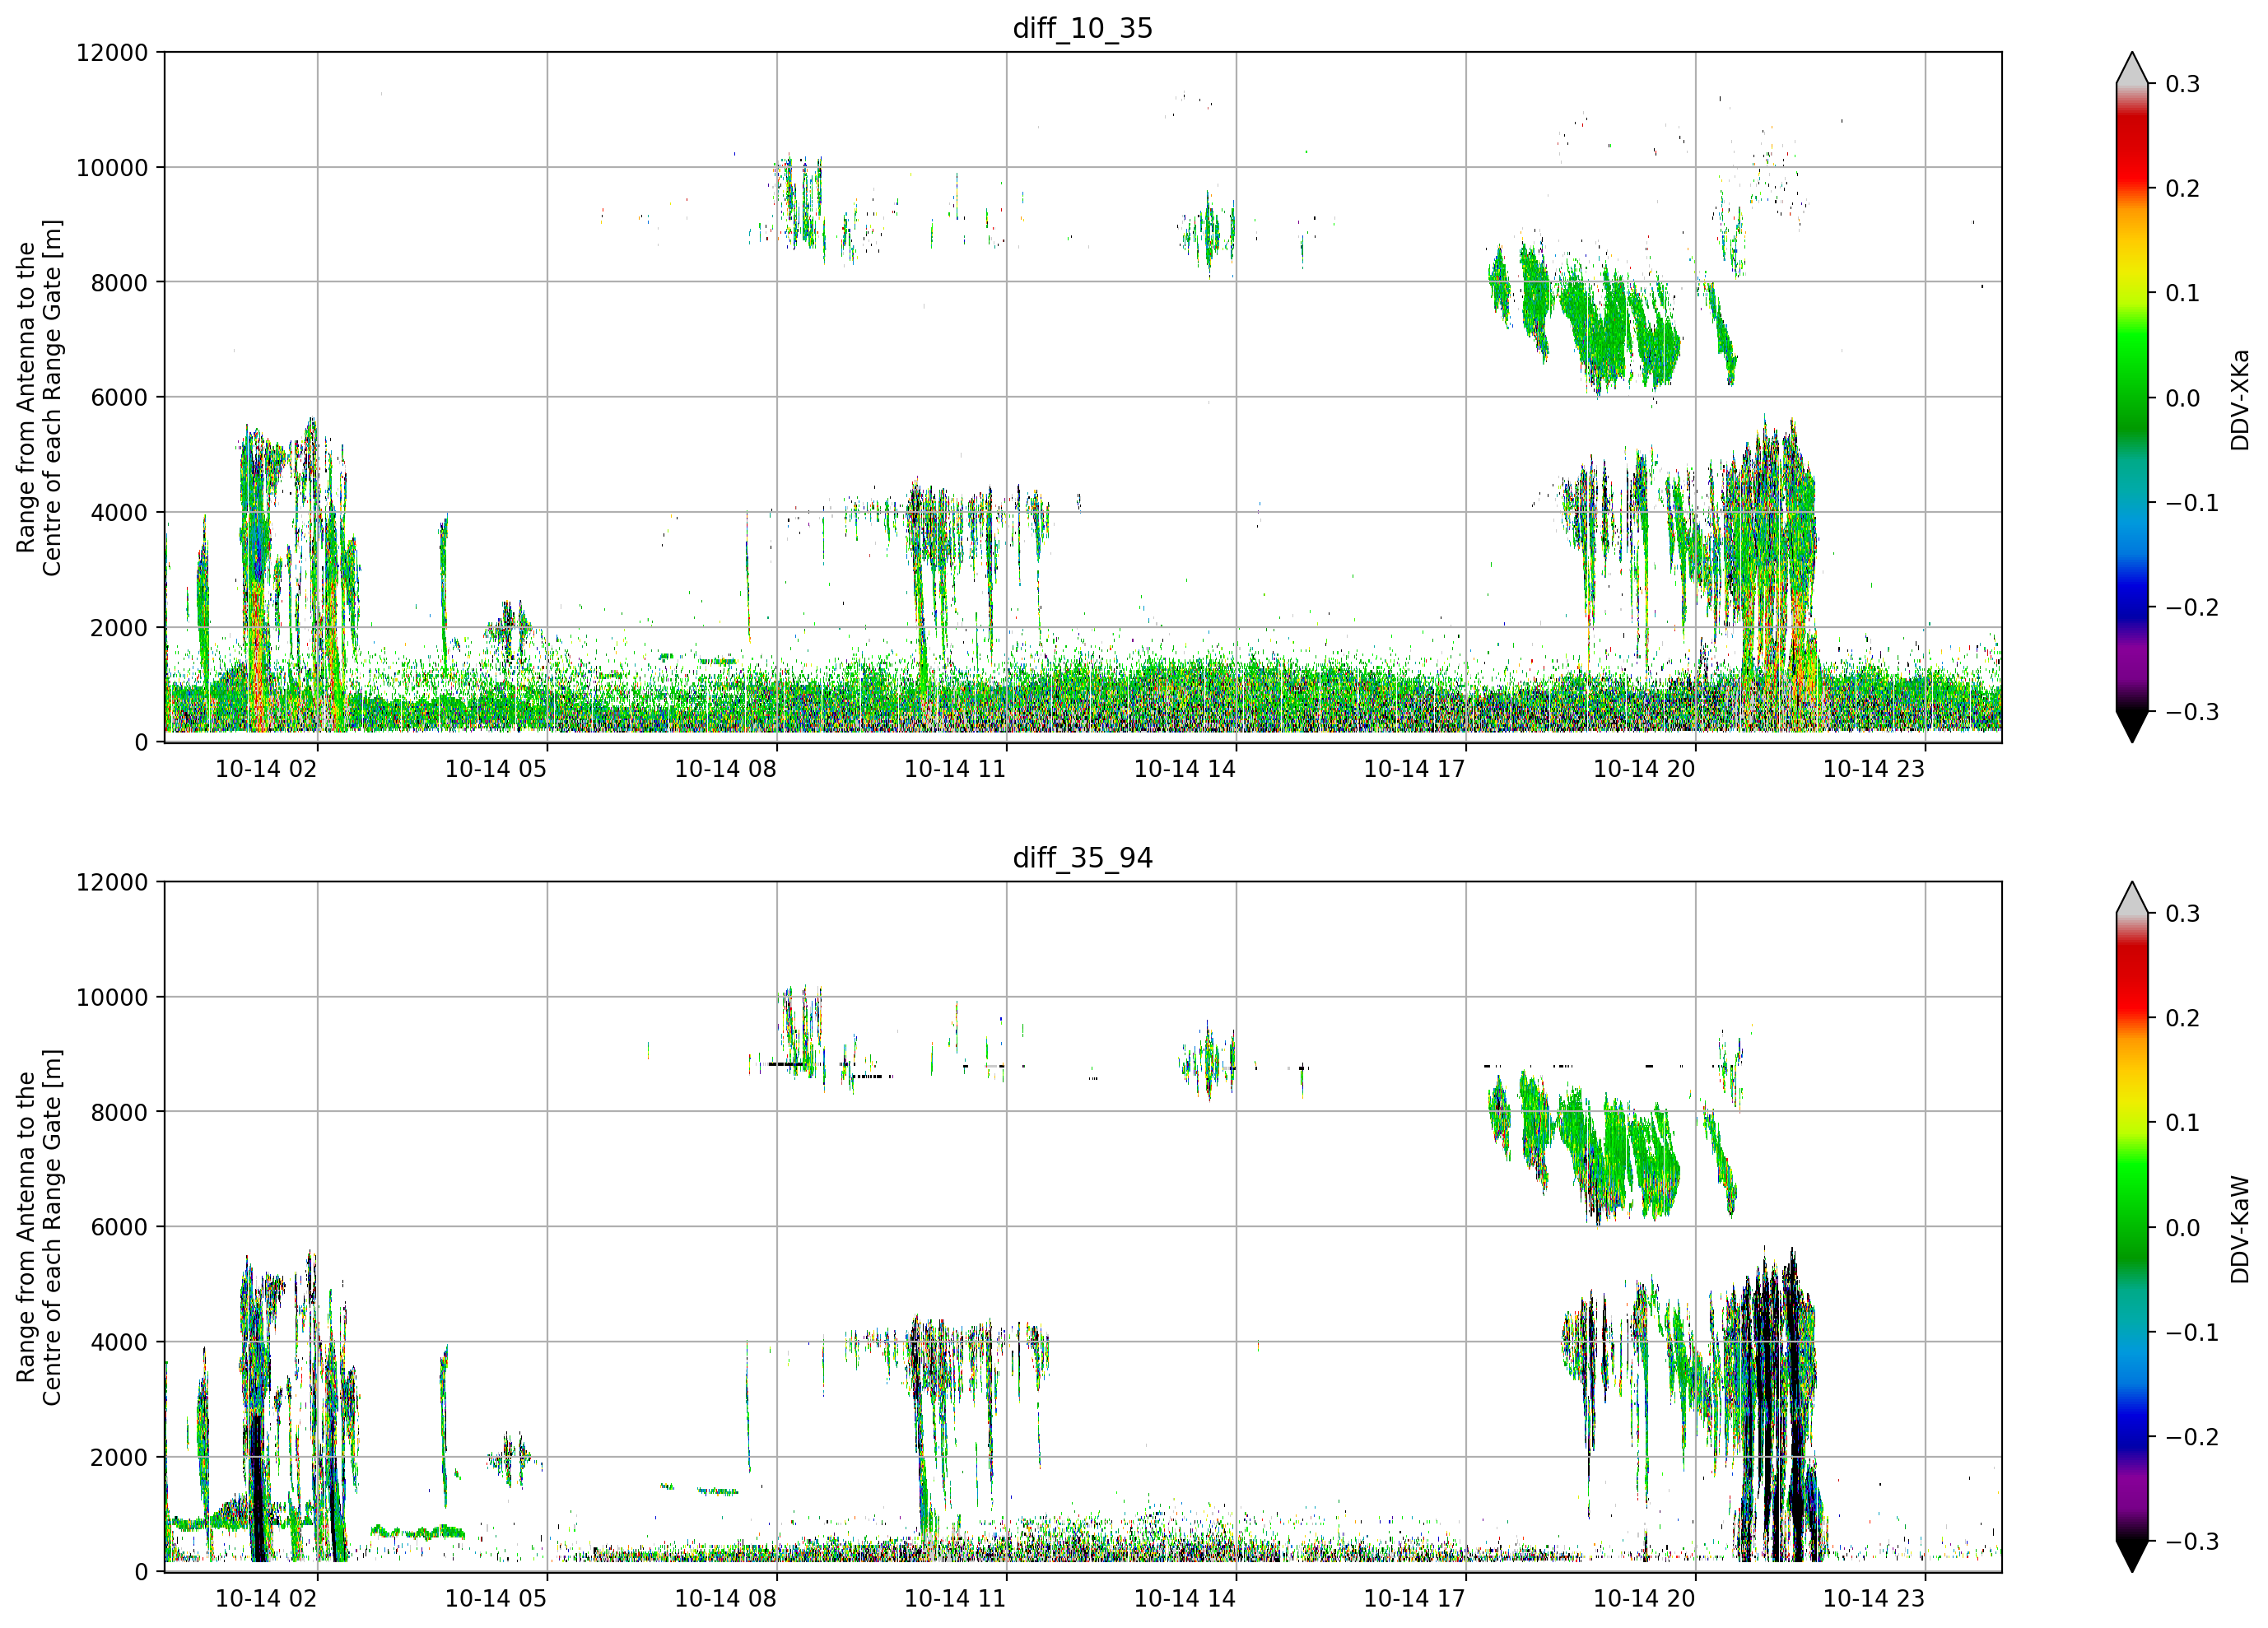The height and width of the screenshot is (1628, 2268).
Task: Click the −0.3 tick on DDV-KaW colorbar
Action: [x=2192, y=1542]
